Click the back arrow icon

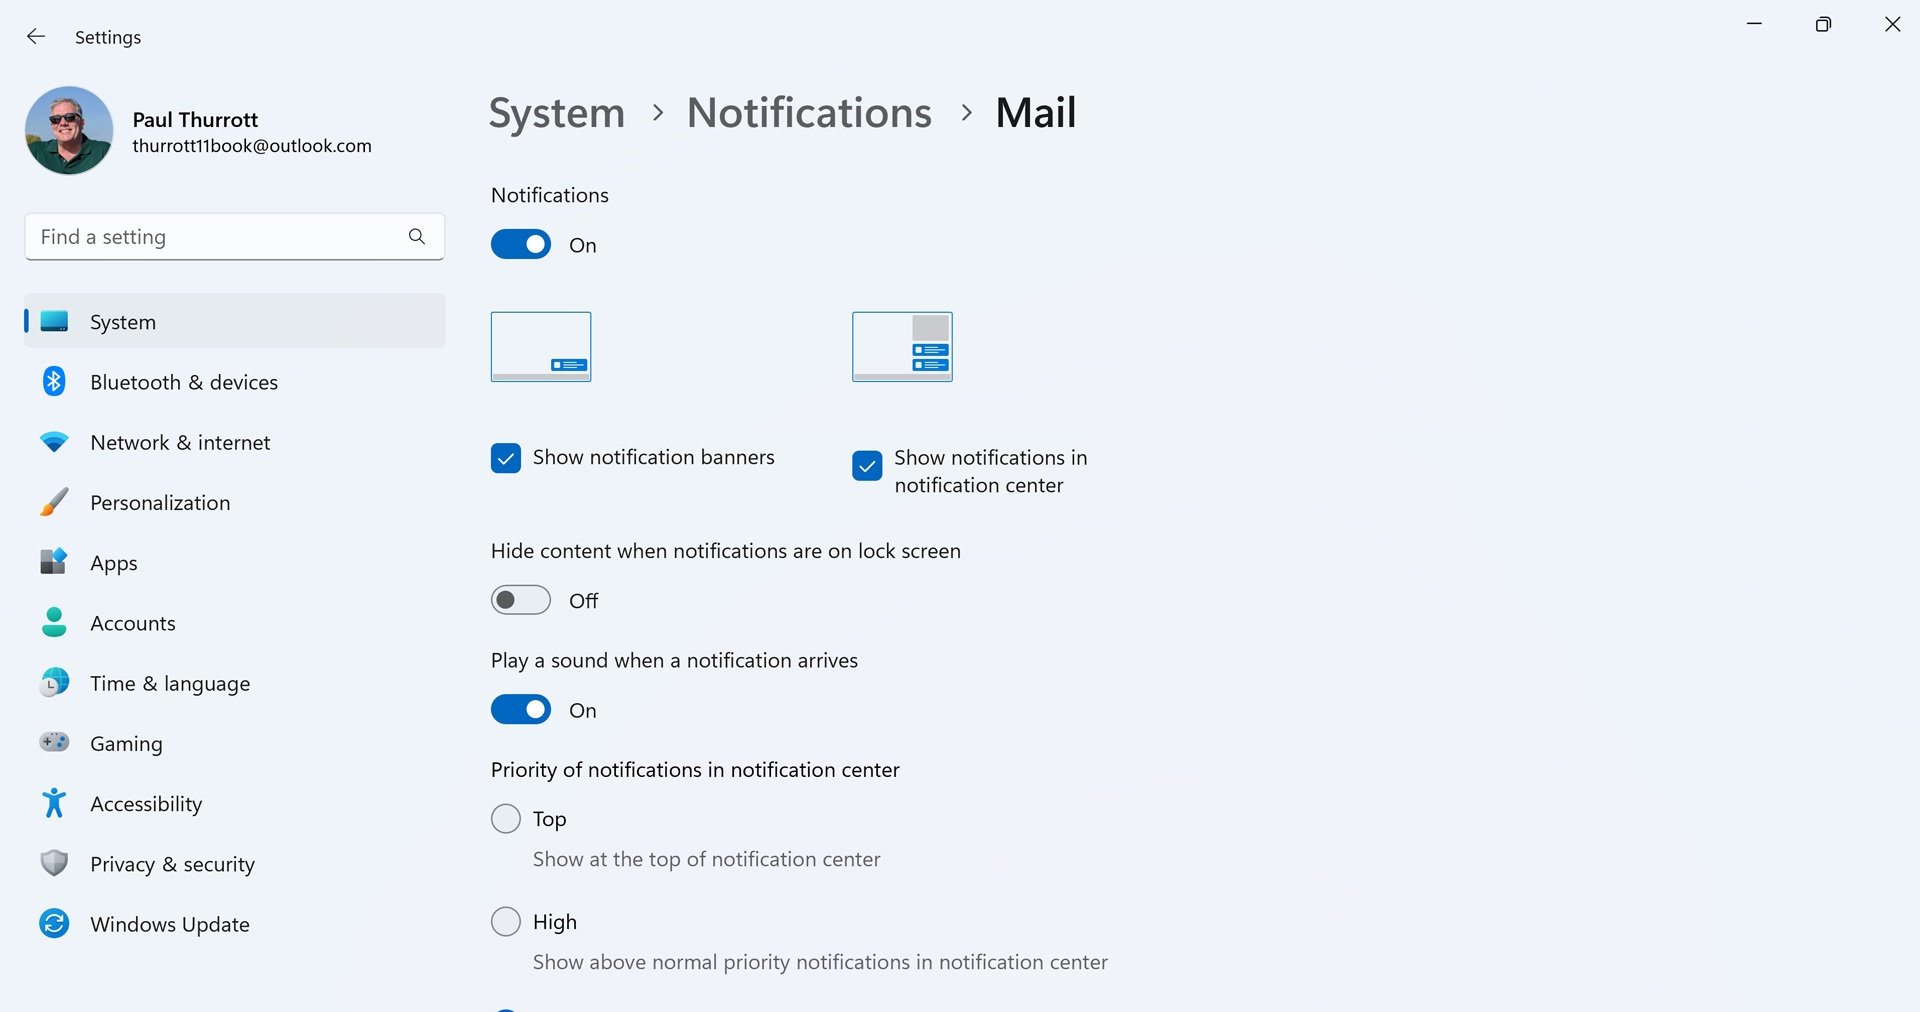(36, 37)
